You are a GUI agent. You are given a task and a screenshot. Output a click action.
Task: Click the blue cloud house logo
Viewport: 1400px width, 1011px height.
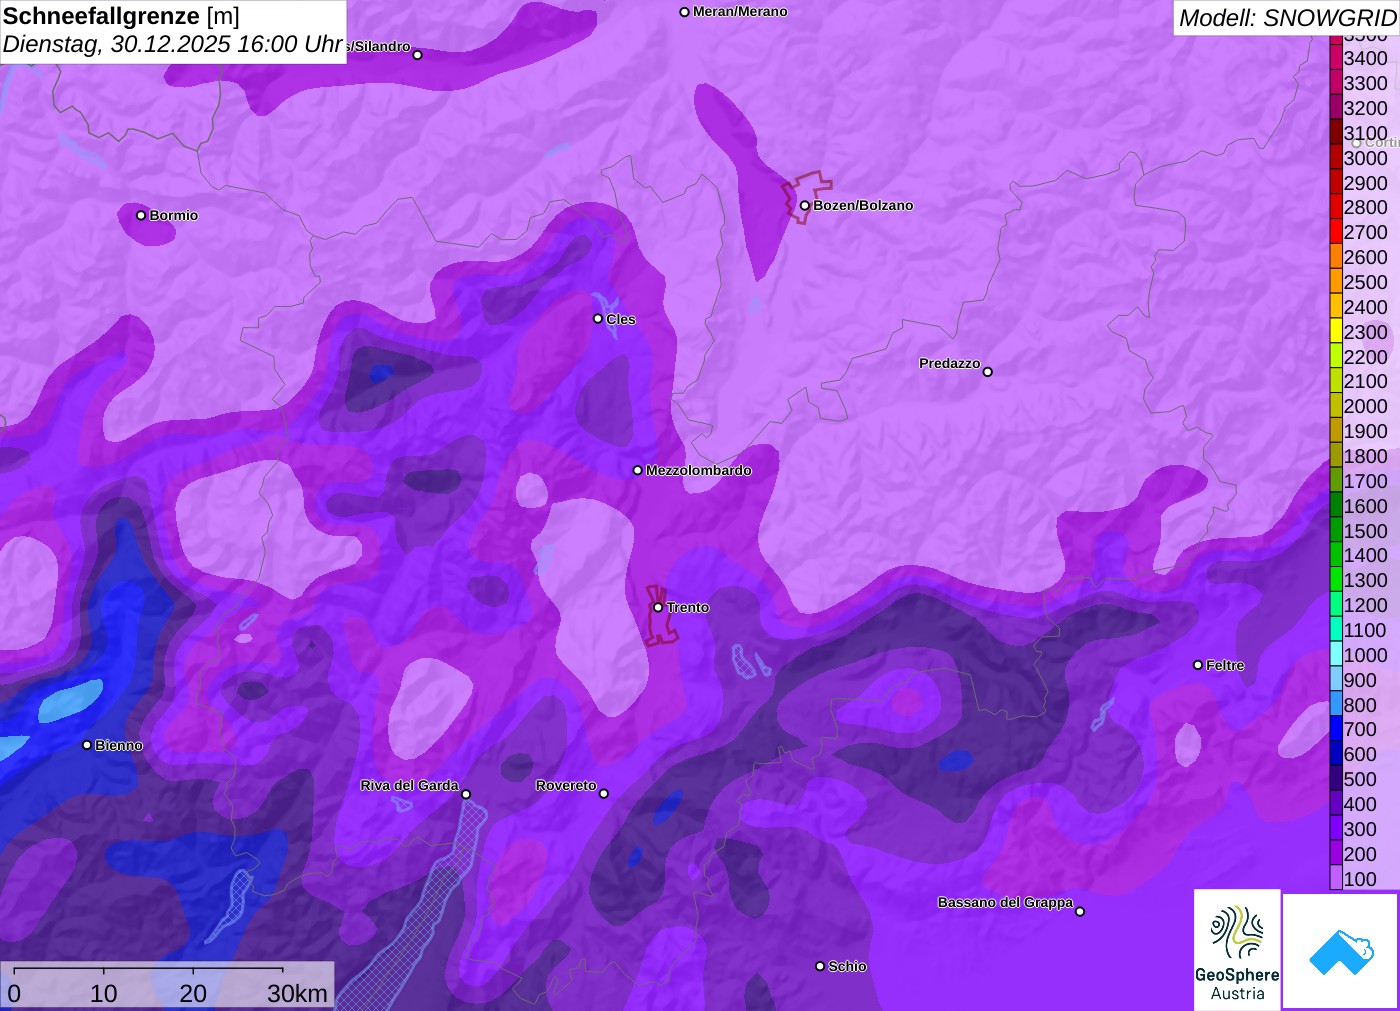[1341, 951]
